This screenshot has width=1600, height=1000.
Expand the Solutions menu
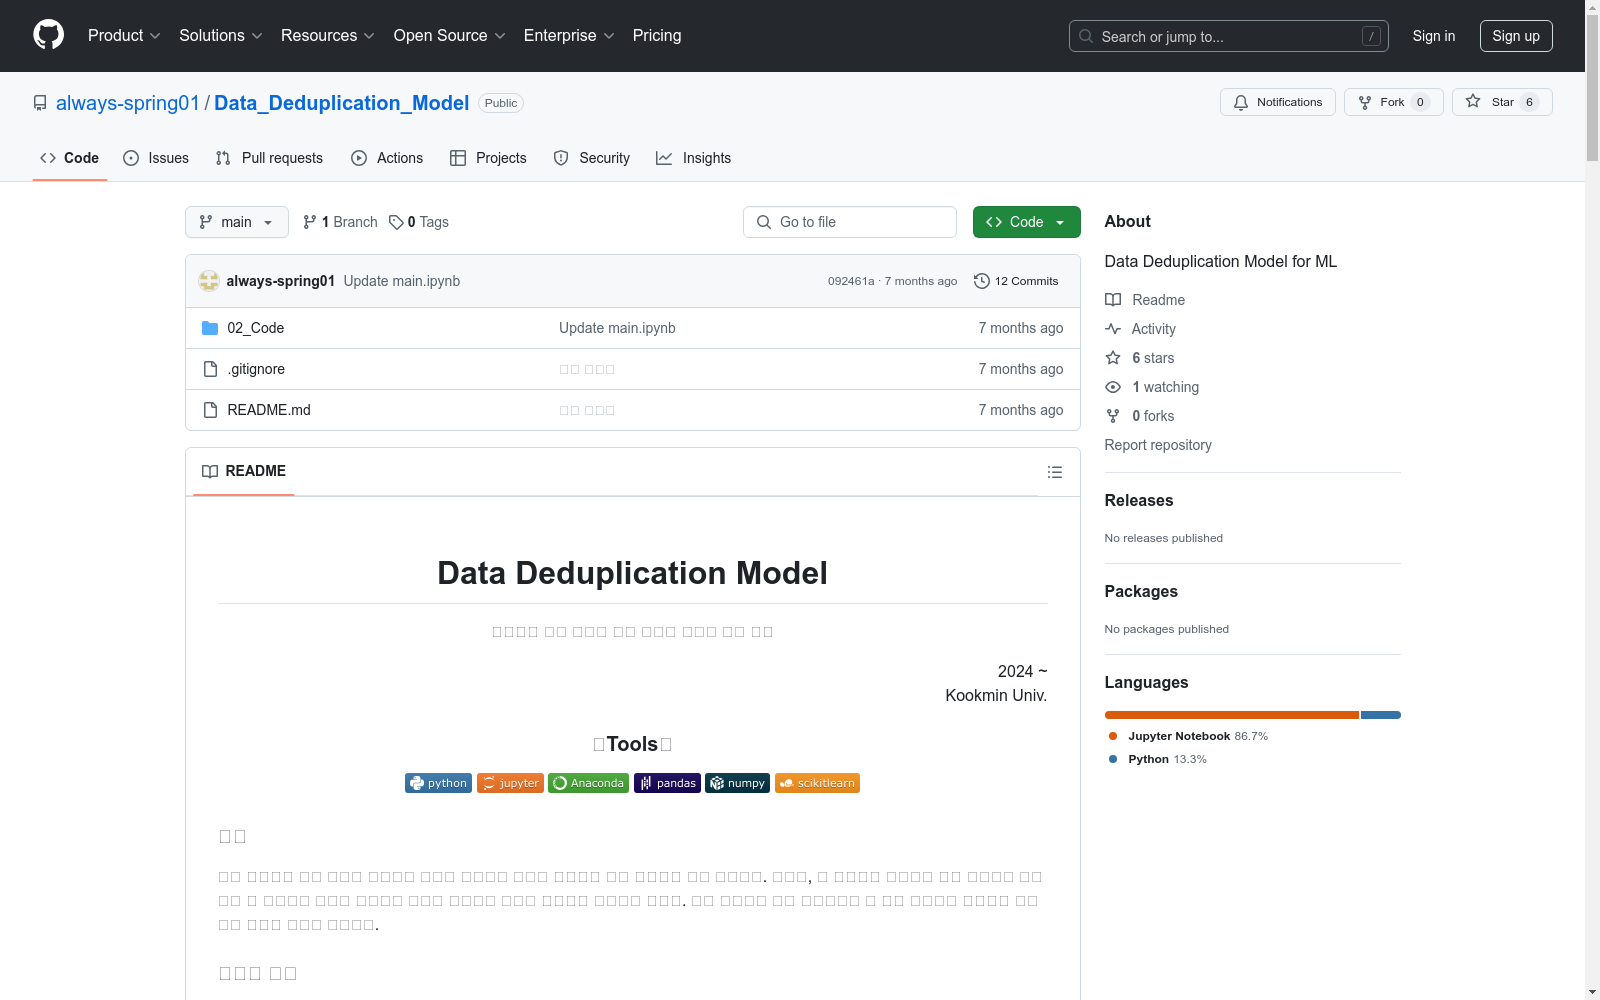[221, 36]
